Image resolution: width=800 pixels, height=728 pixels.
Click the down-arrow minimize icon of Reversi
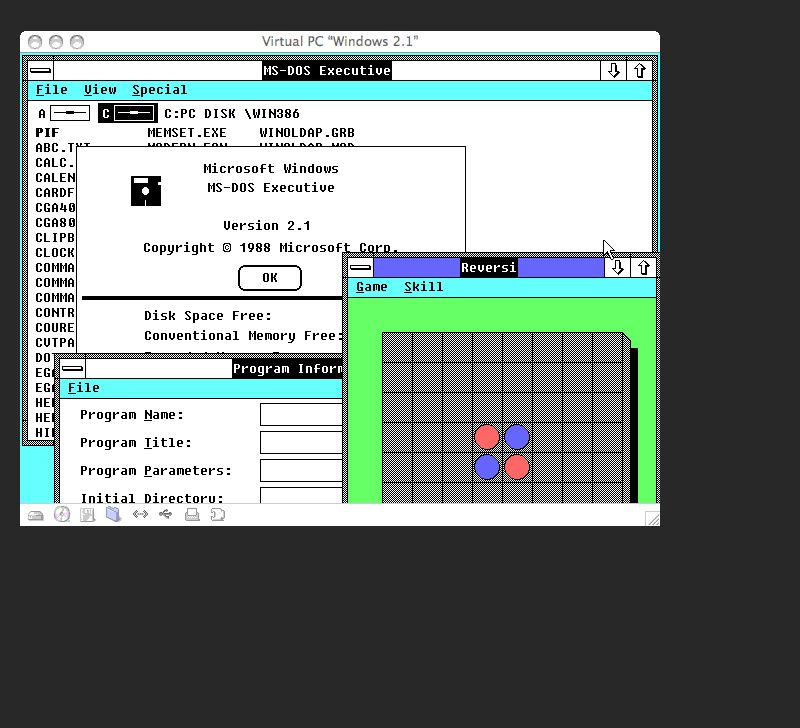(x=617, y=267)
